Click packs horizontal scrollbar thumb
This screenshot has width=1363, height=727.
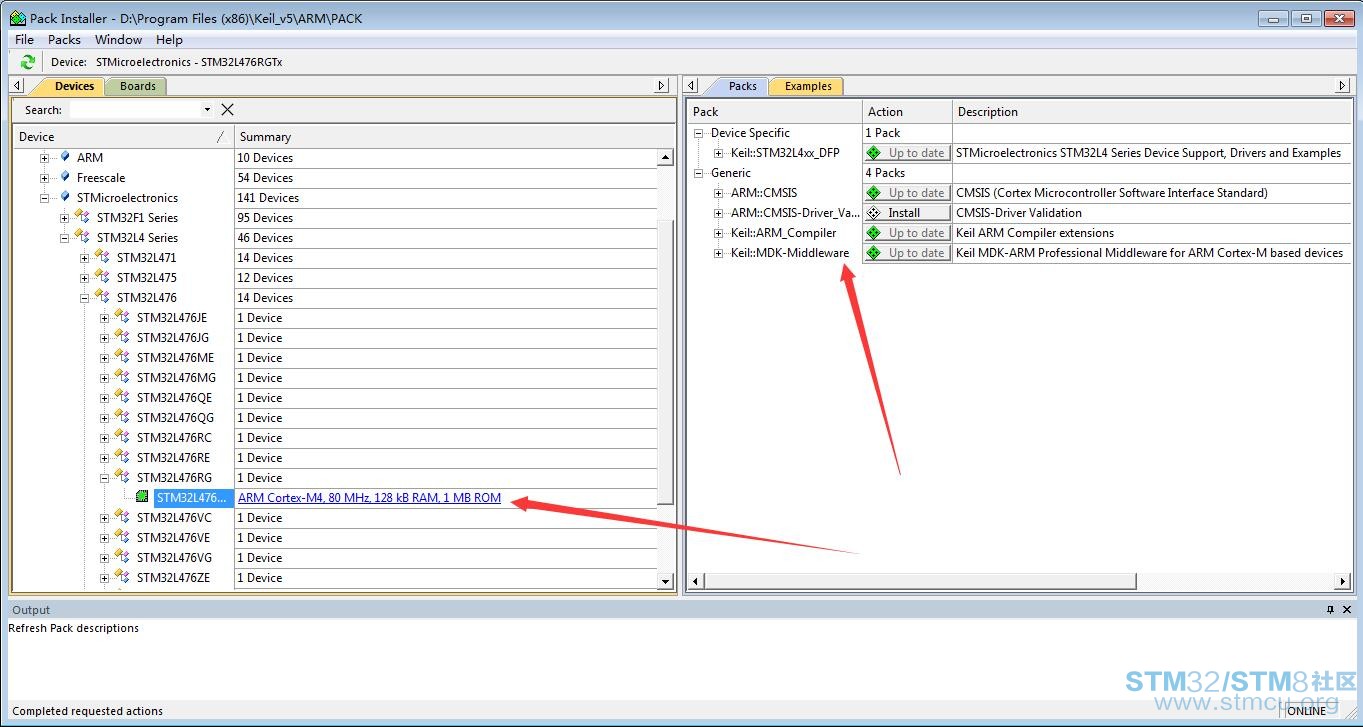pos(920,580)
